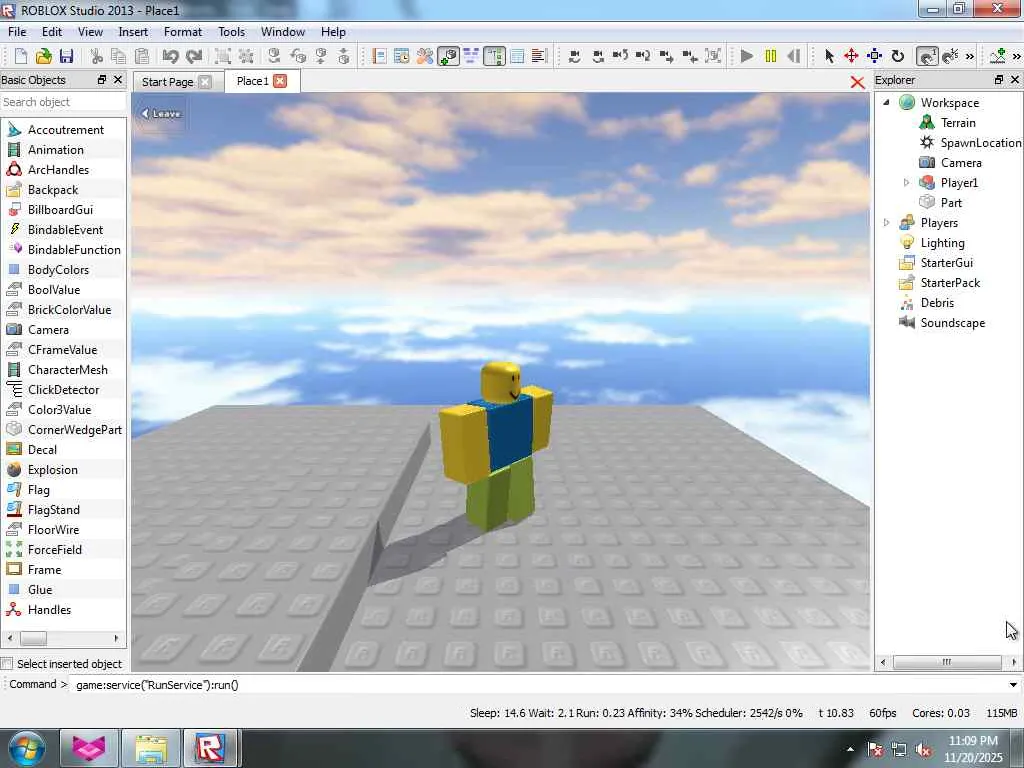The image size is (1024, 768).
Task: Toggle the one-fifth stud grid snap icon
Action: [950, 56]
